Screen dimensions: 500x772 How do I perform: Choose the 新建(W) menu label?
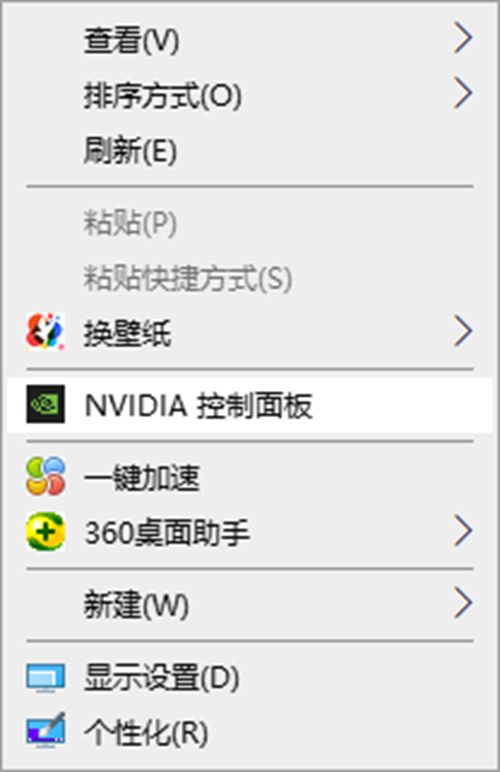click(x=136, y=605)
